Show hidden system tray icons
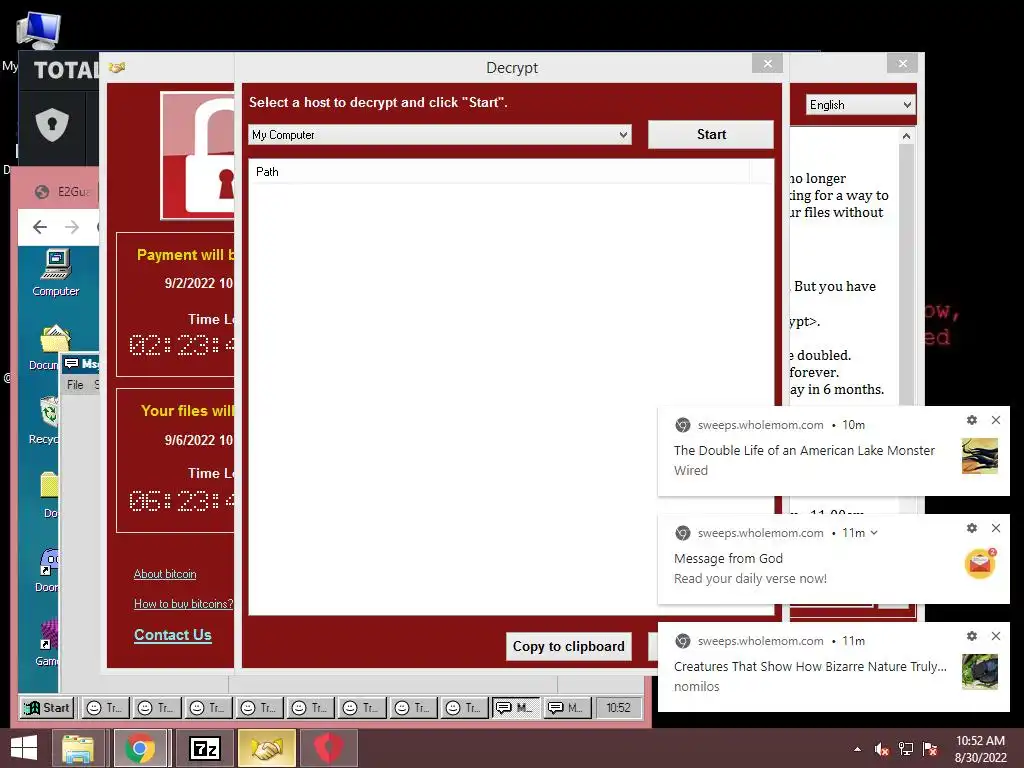The image size is (1024, 768). pyautogui.click(x=857, y=749)
